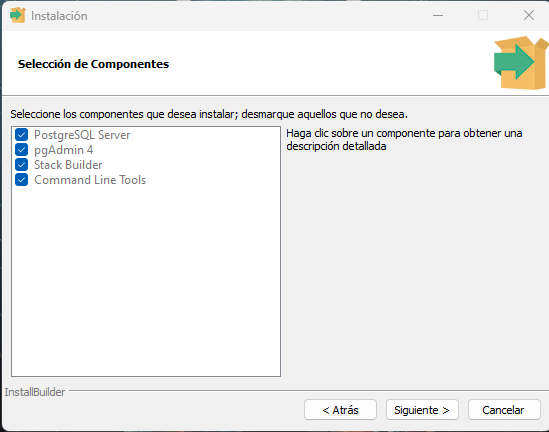This screenshot has height=432, width=549.
Task: Minimize the Instalación window
Action: [x=438, y=15]
